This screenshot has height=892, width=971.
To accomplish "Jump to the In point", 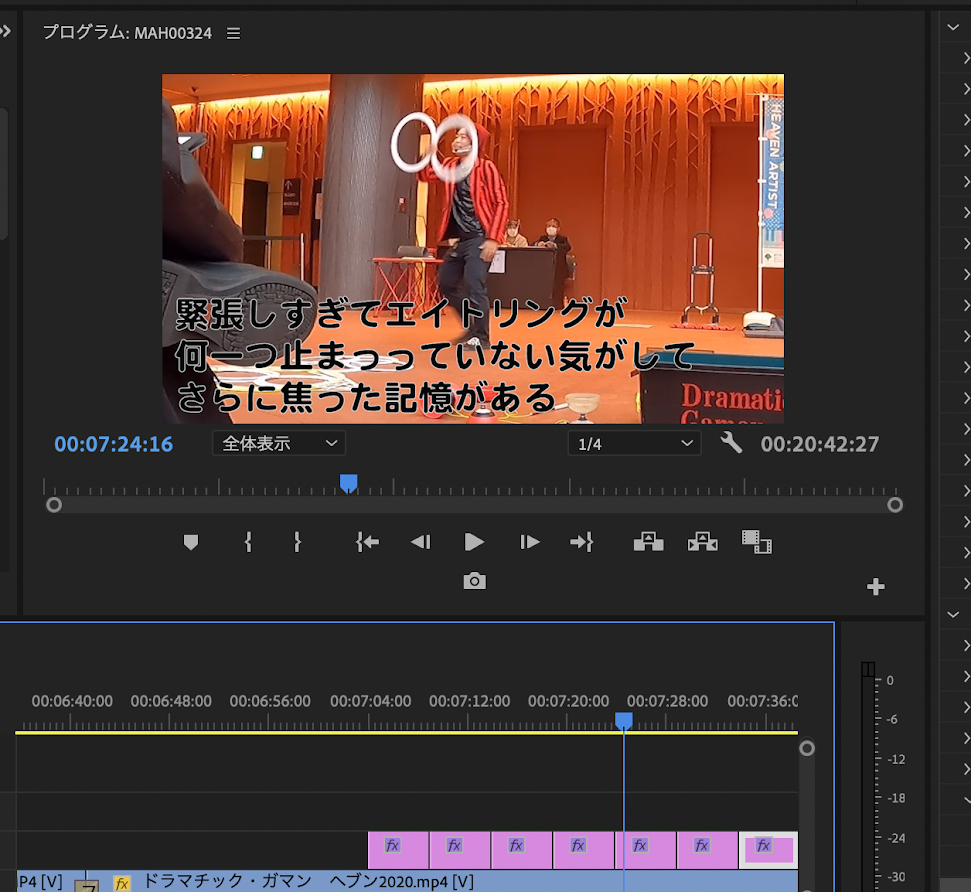I will tap(367, 542).
